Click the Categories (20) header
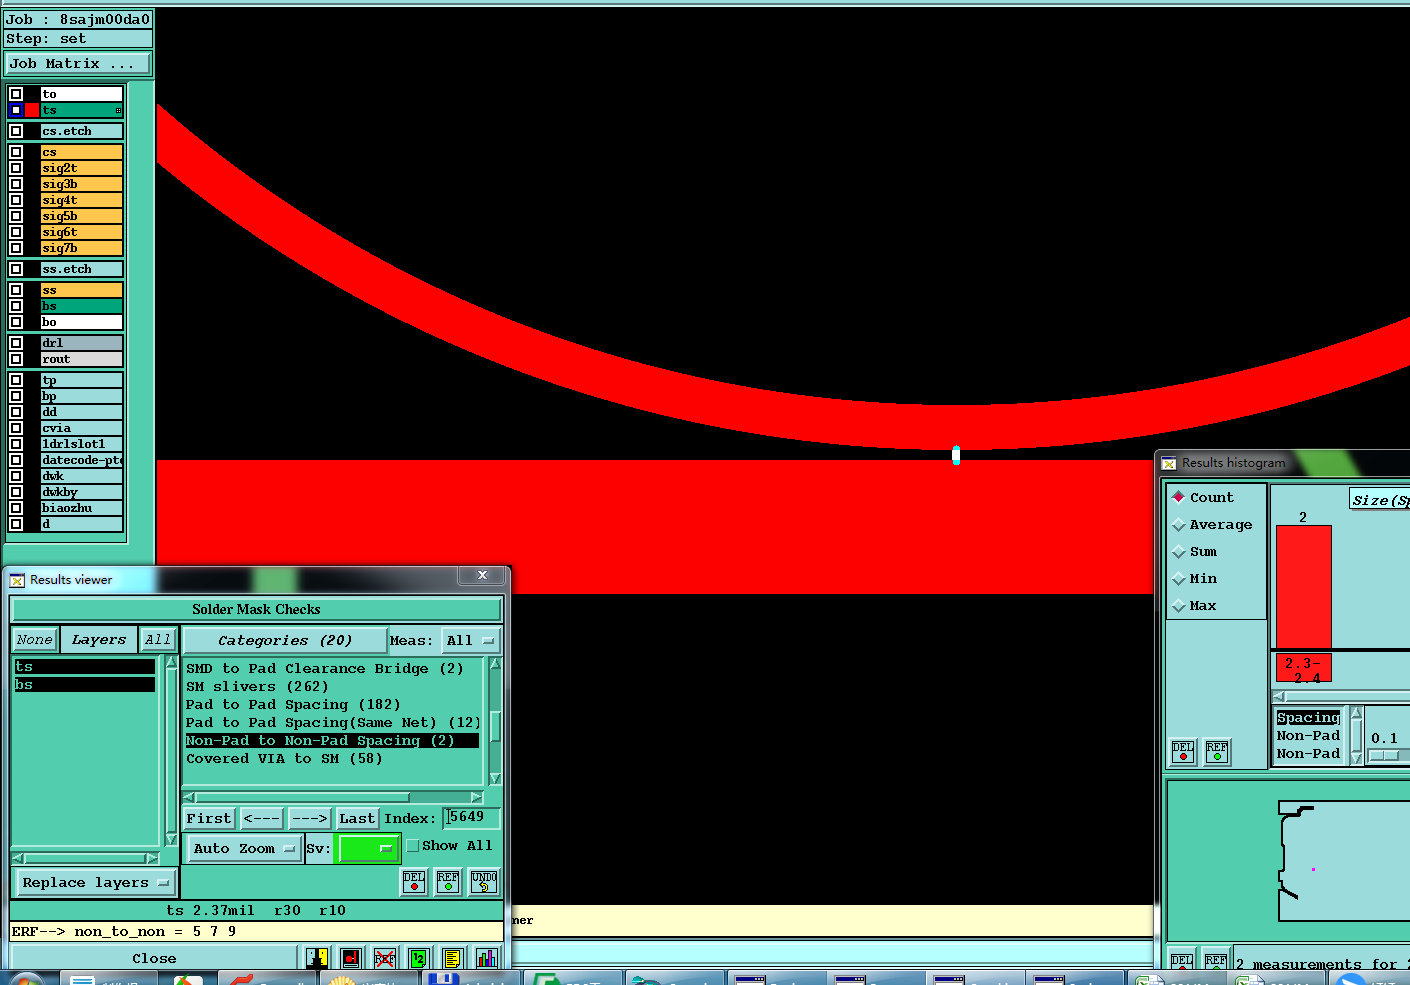 coord(285,640)
